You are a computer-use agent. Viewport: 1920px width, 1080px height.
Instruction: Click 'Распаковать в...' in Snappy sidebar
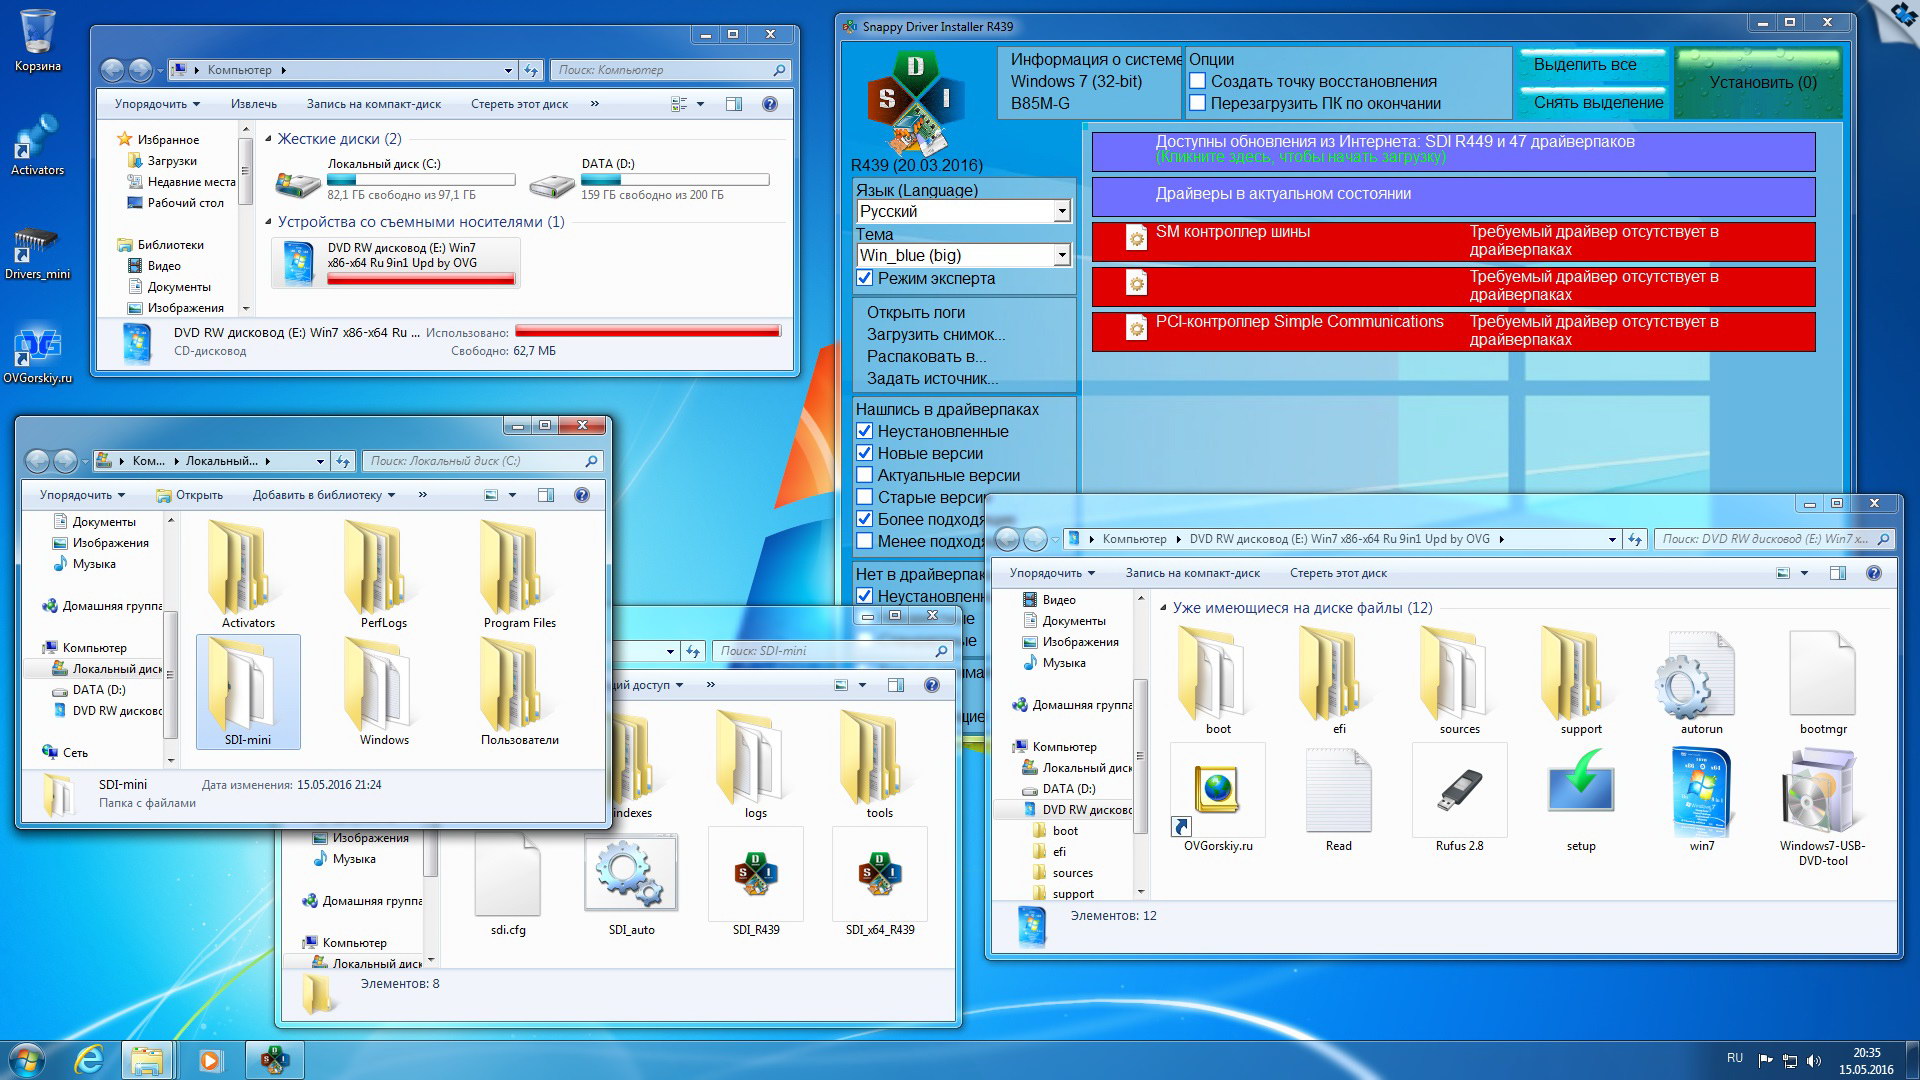(927, 356)
